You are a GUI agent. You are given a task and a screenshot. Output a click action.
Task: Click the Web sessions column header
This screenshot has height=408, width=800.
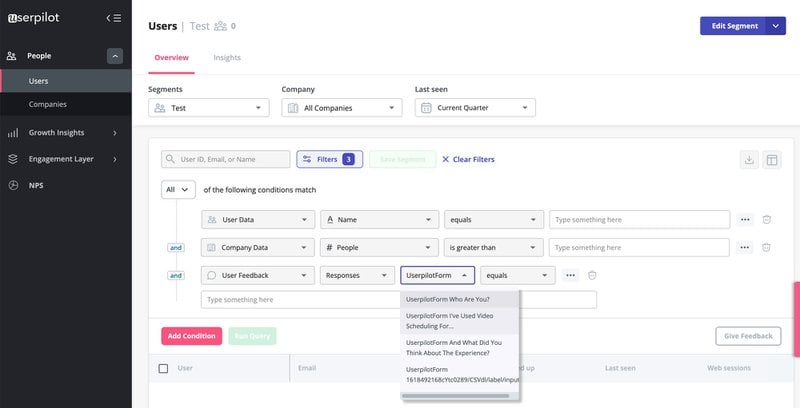tap(729, 368)
